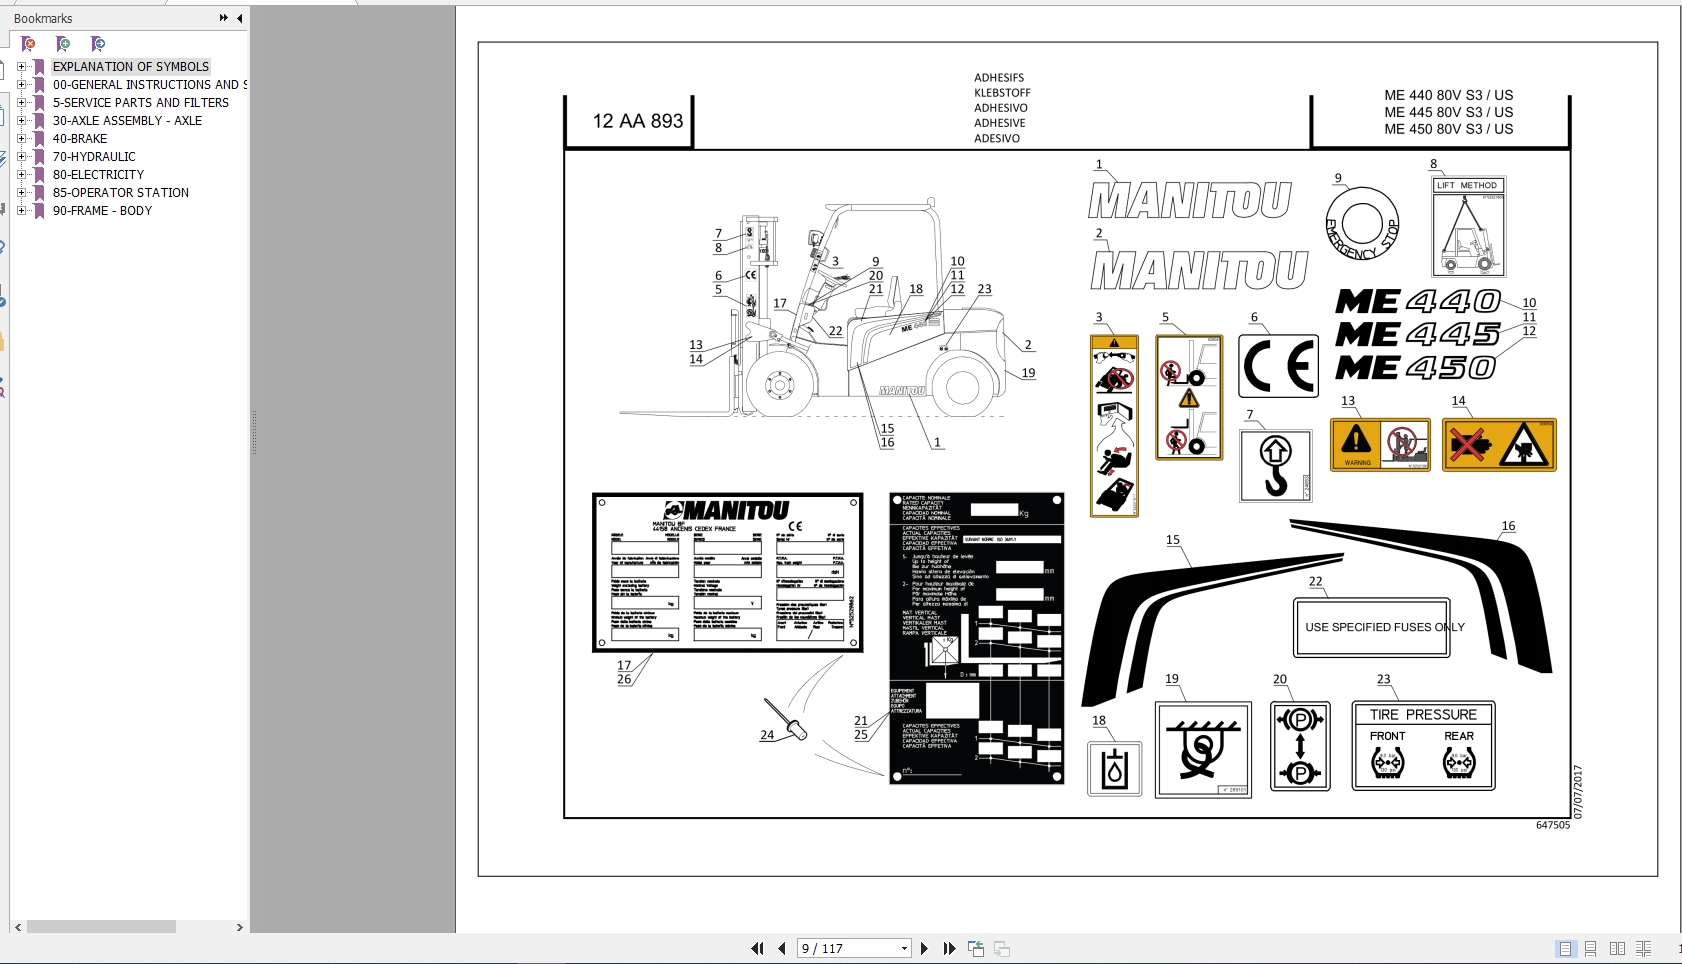The height and width of the screenshot is (964, 1682).
Task: Click the go to next view icon
Action: (x=1002, y=949)
